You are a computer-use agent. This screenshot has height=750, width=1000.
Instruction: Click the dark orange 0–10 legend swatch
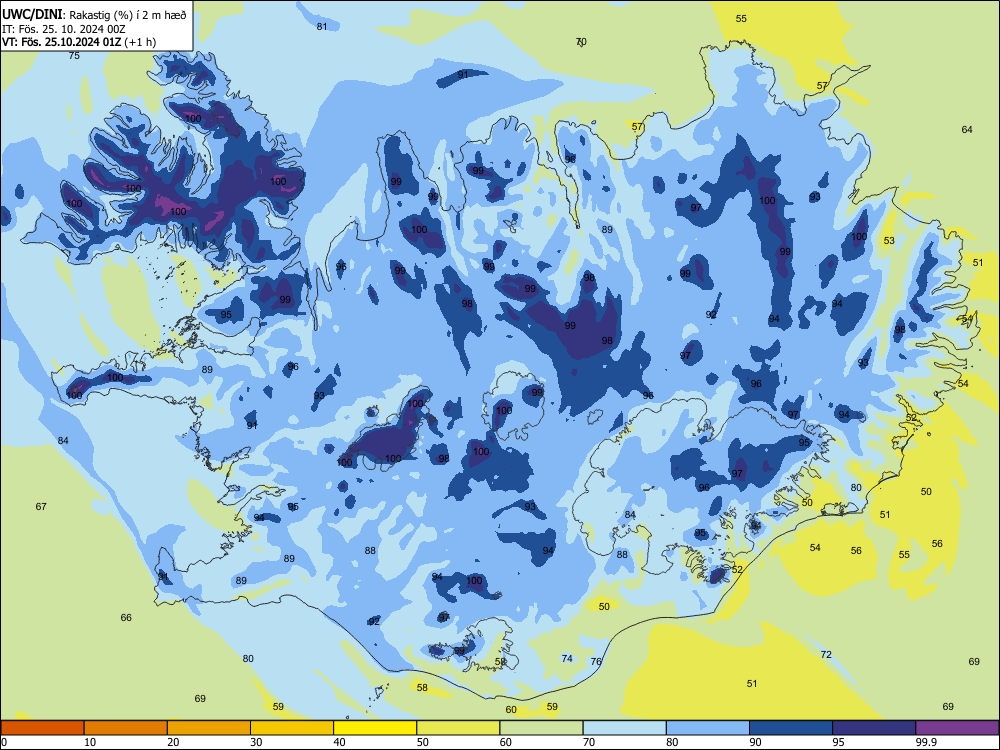tap(42, 728)
